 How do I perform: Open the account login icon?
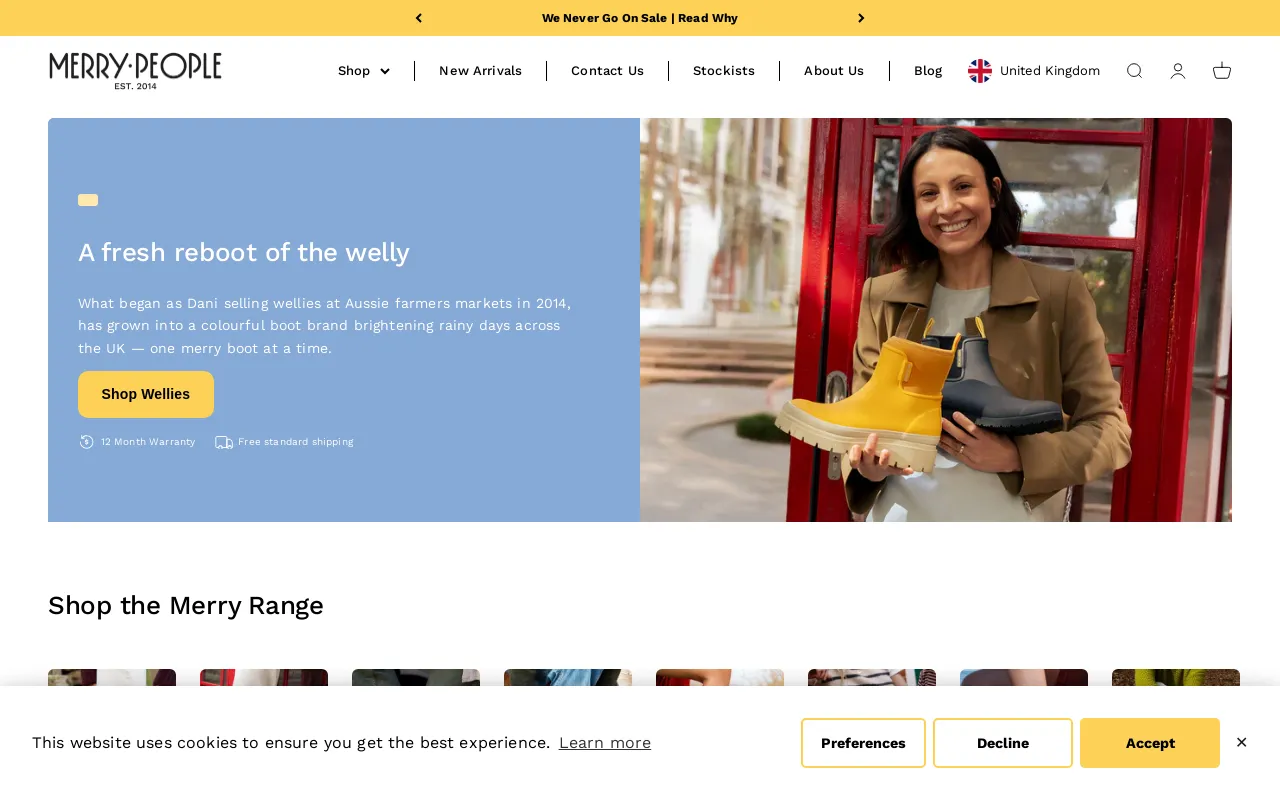click(x=1178, y=71)
